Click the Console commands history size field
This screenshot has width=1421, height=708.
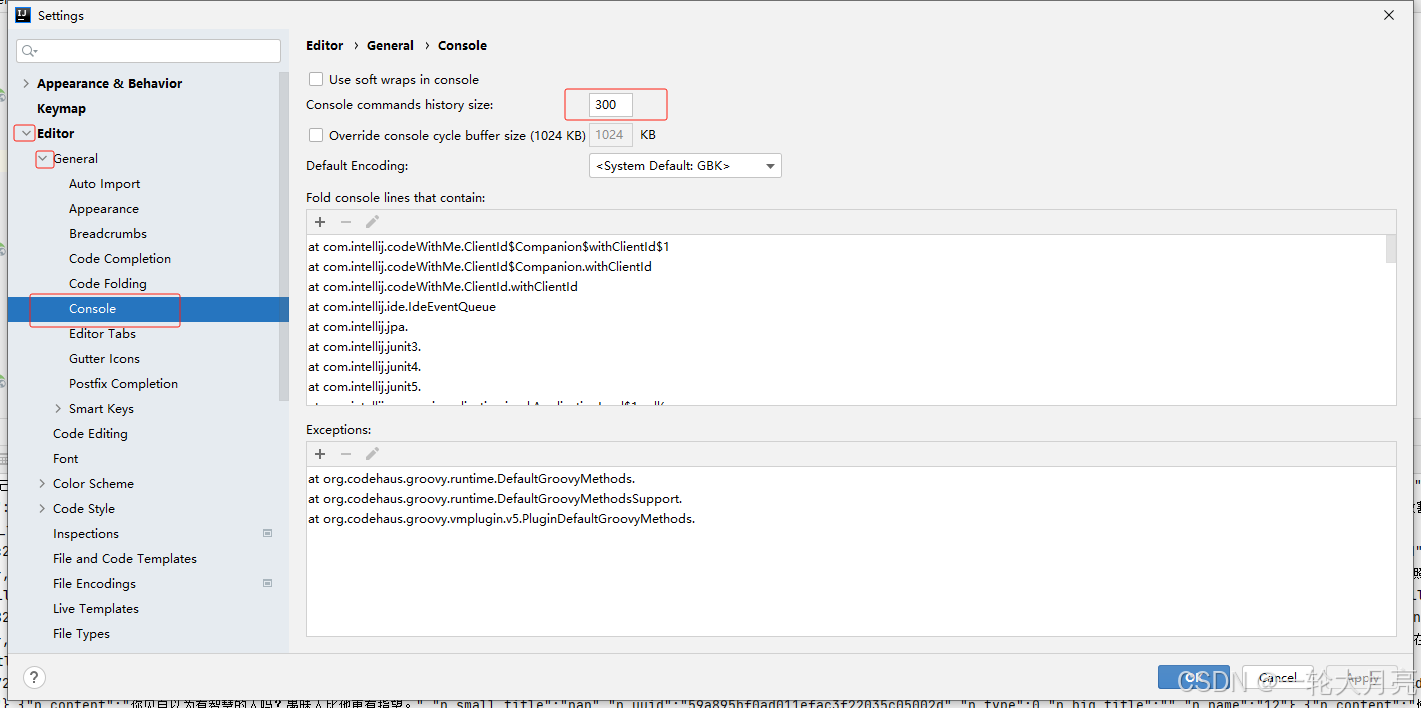[x=615, y=104]
